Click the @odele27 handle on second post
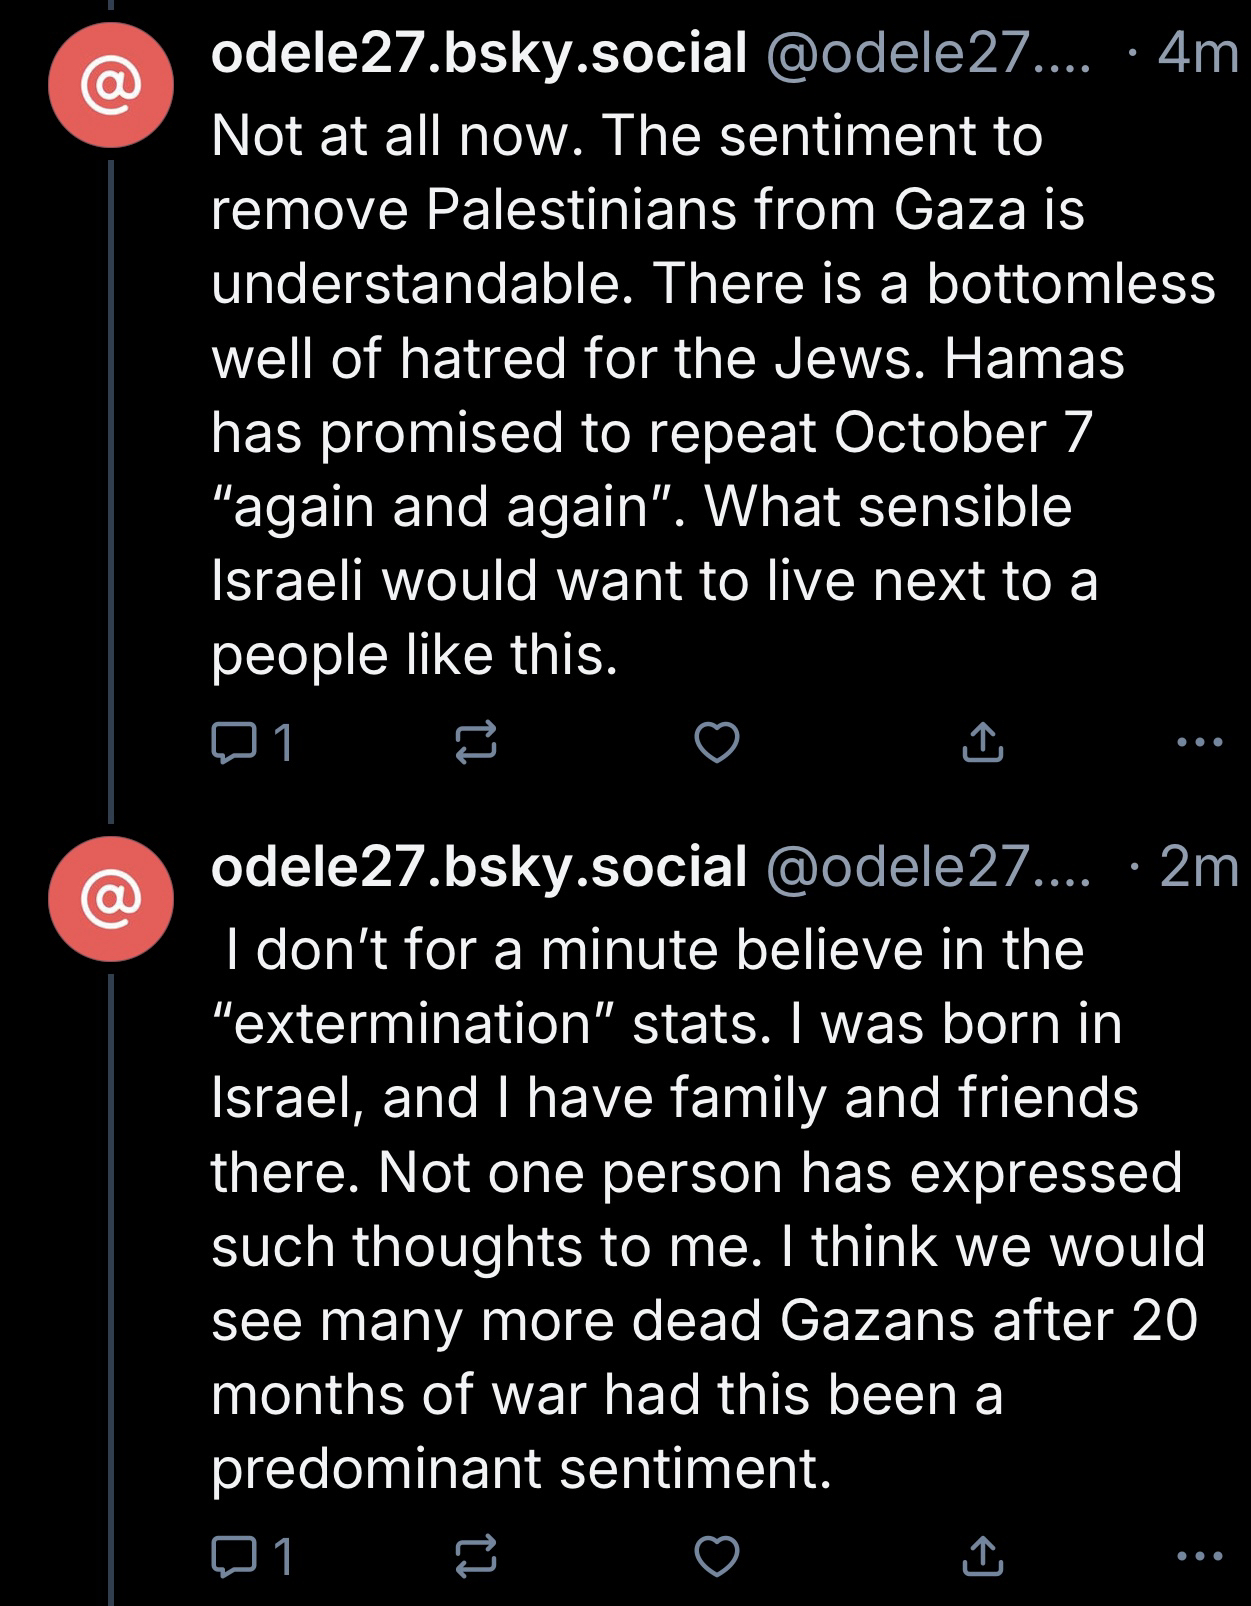 click(x=928, y=866)
